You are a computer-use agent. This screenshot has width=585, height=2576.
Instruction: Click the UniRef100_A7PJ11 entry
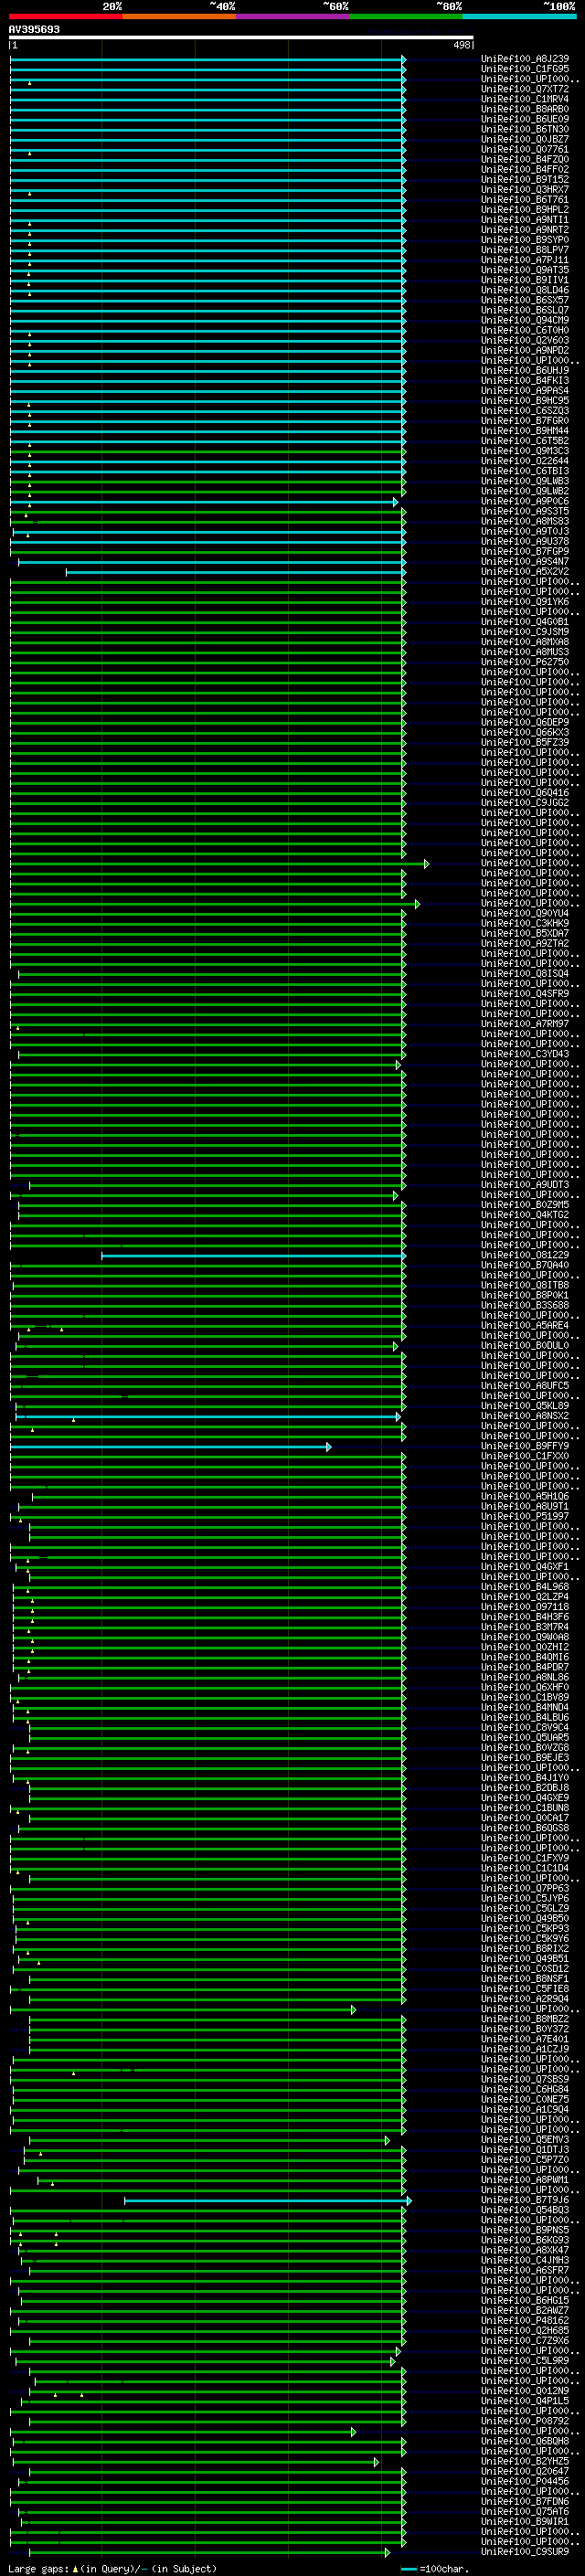point(525,260)
